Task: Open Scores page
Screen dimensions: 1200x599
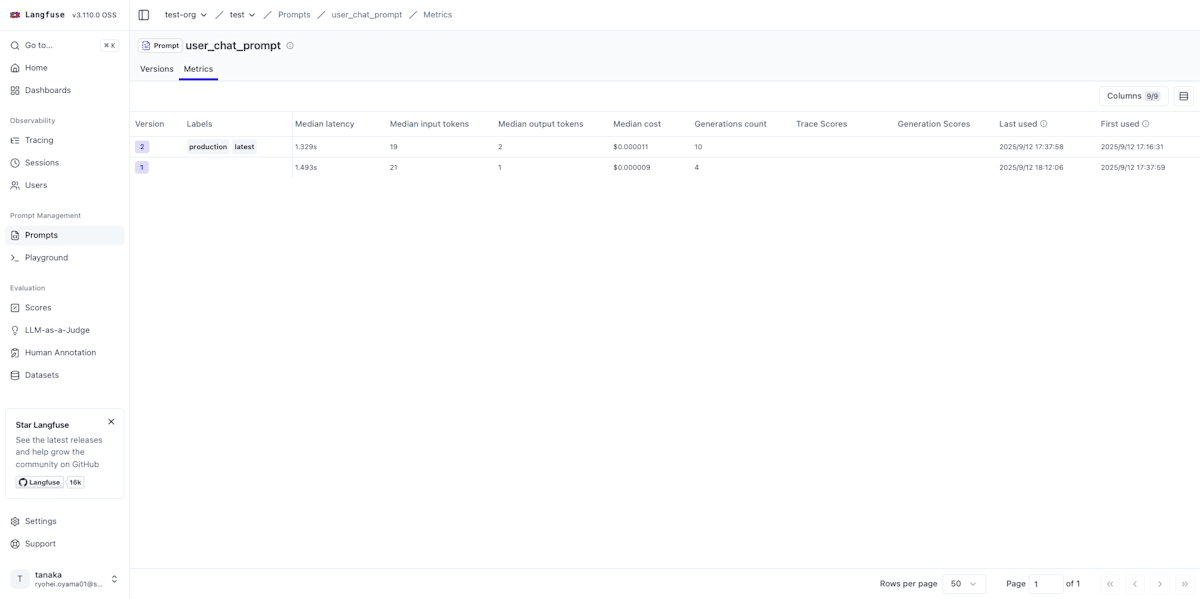Action: pos(64,308)
